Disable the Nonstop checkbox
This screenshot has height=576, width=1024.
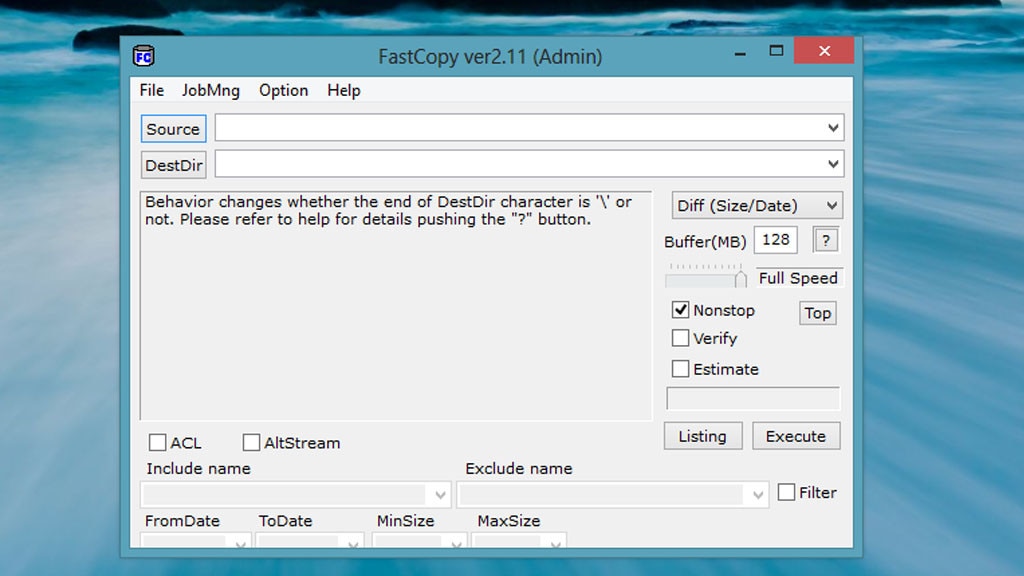pos(681,310)
